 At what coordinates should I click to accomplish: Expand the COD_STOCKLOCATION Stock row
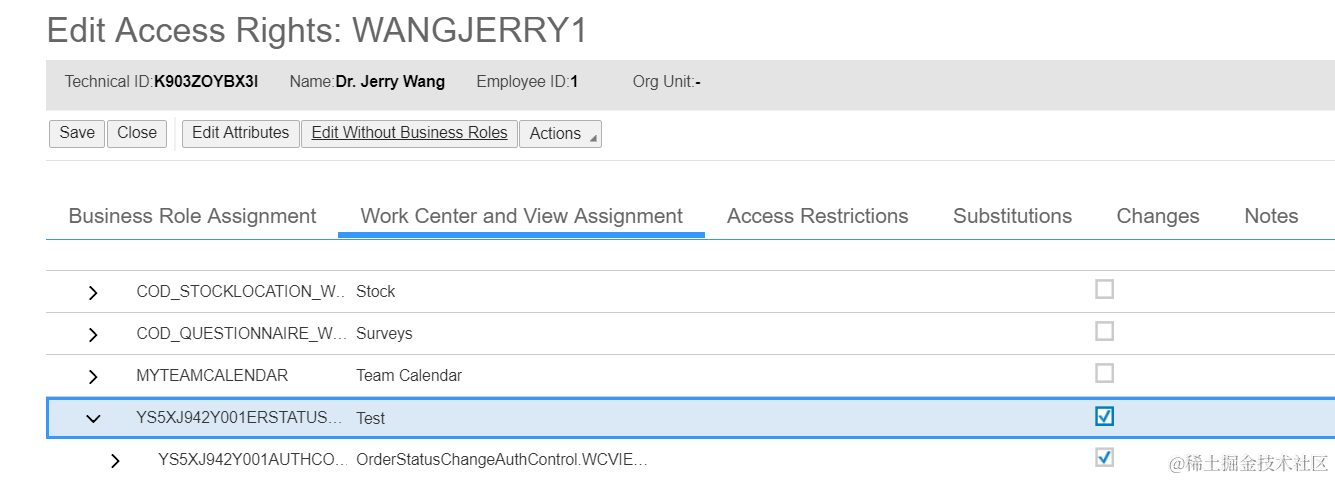click(93, 292)
